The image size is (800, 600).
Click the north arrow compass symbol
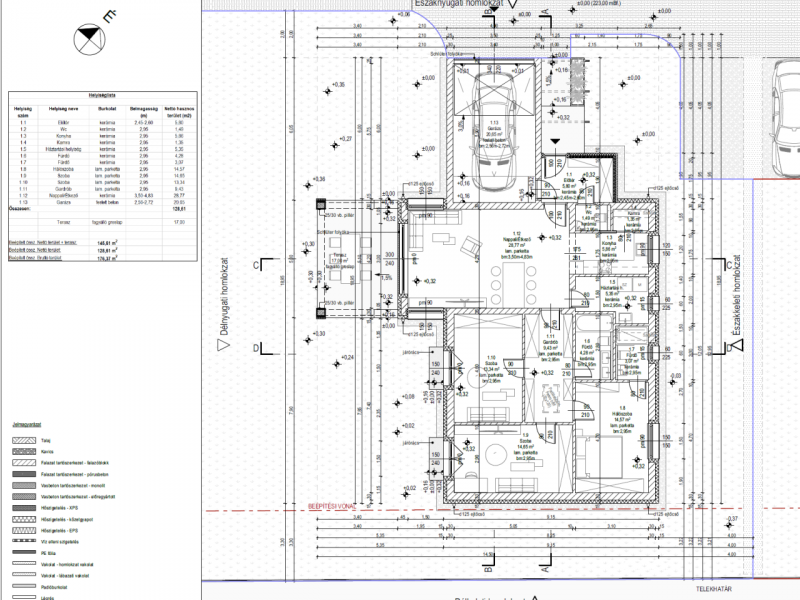click(x=90, y=39)
